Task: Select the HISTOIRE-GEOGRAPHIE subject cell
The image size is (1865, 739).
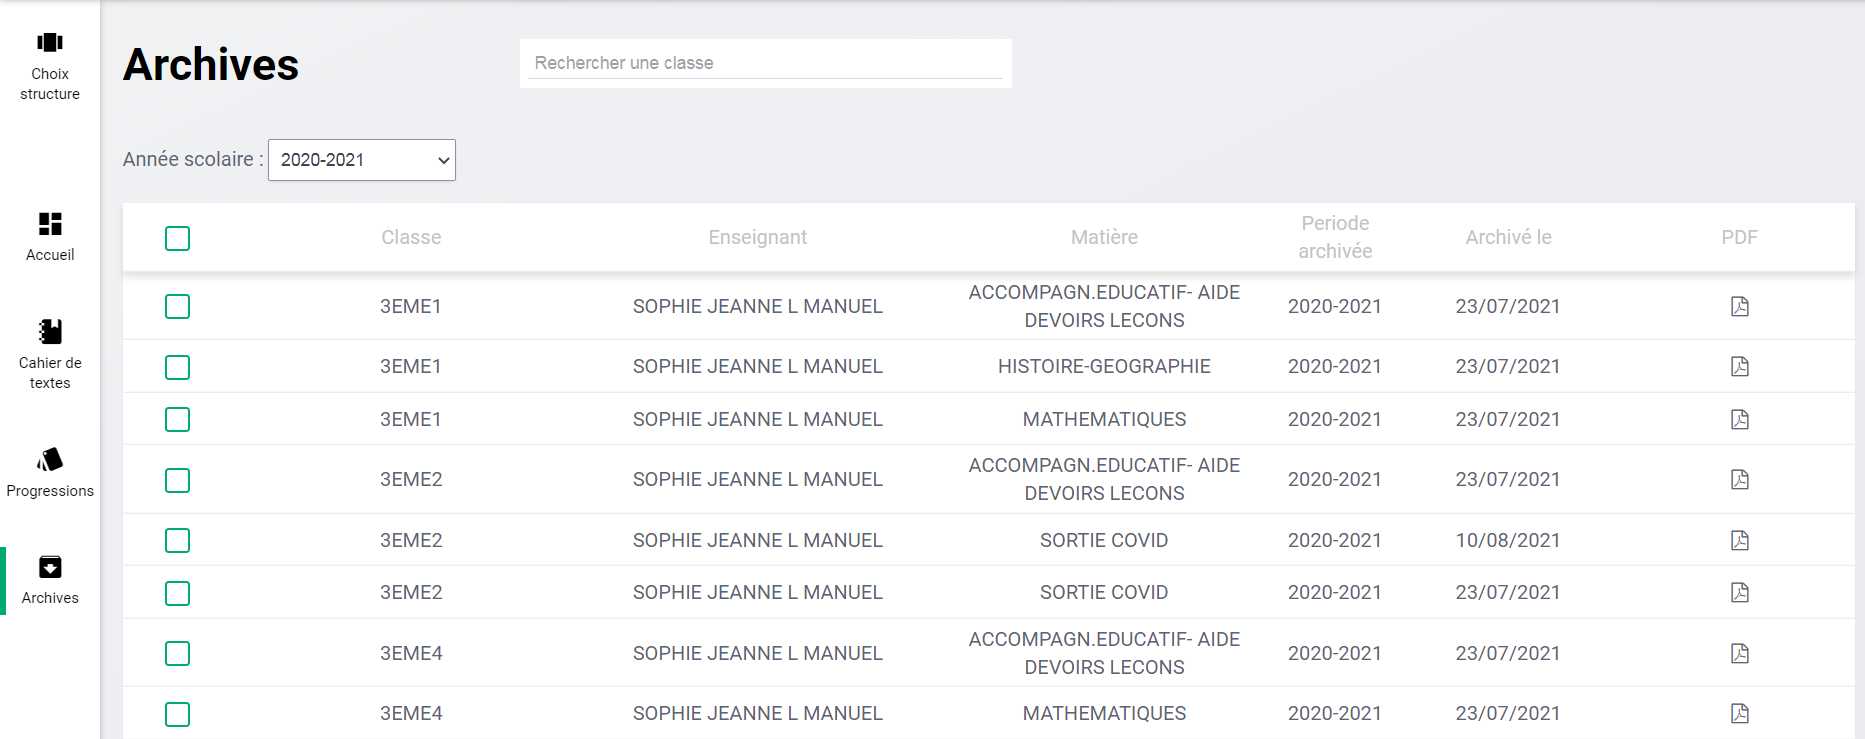Action: [1104, 366]
